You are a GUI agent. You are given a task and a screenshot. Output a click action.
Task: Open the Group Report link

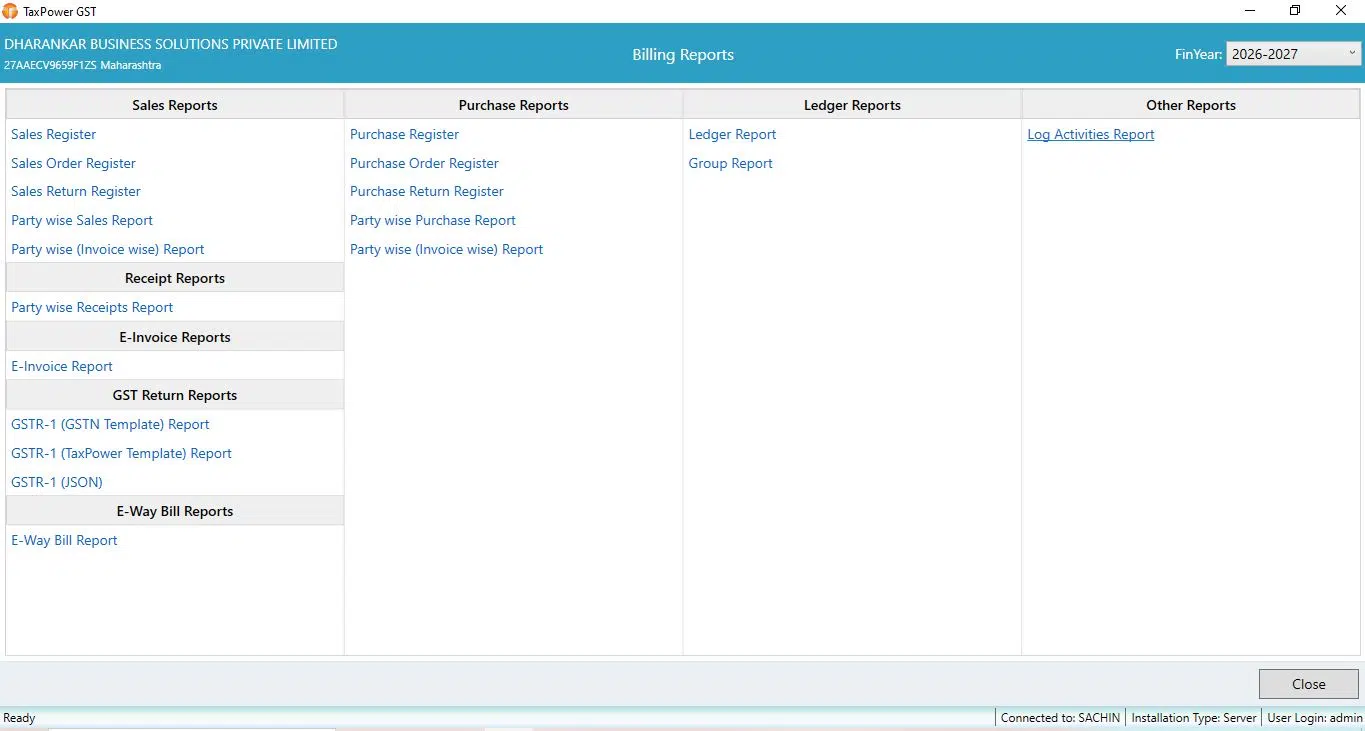730,163
